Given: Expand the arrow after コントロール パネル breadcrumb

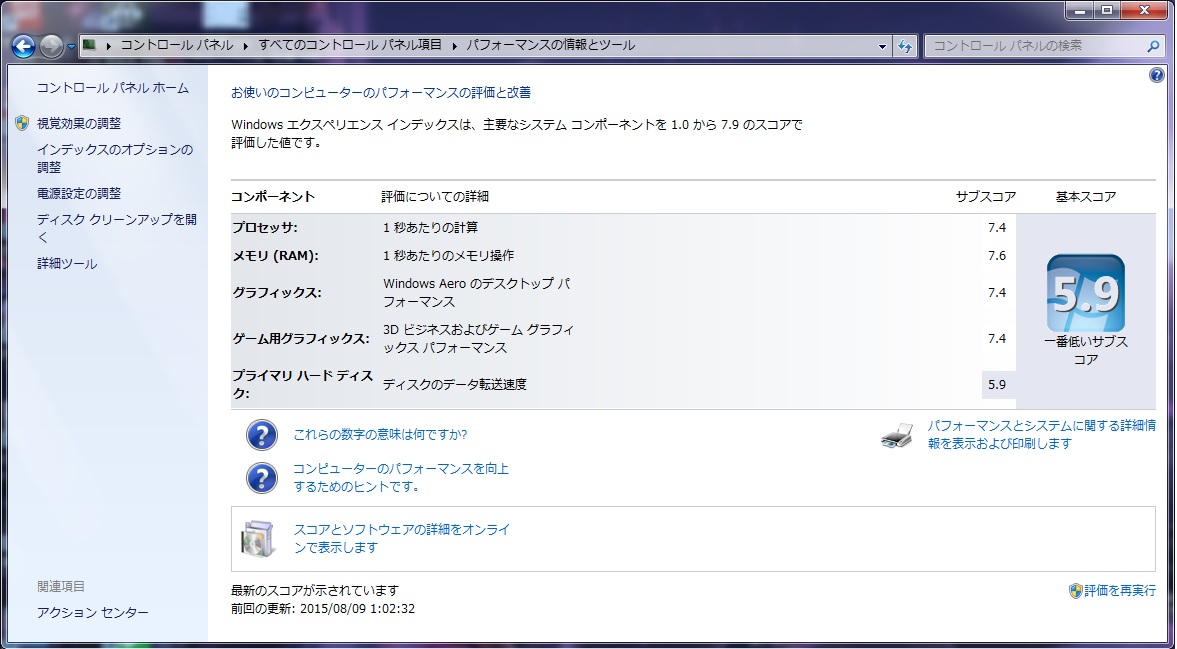Looking at the screenshot, I should click(245, 46).
